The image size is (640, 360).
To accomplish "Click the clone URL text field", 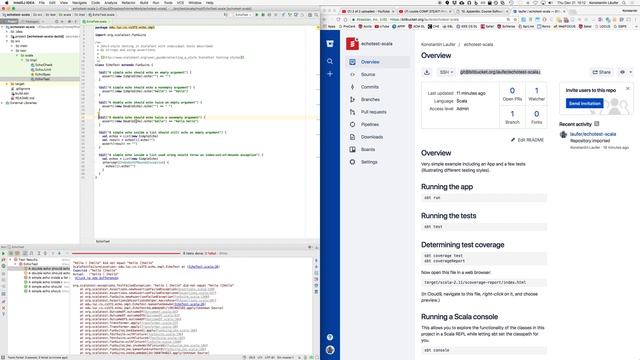I will 500,72.
